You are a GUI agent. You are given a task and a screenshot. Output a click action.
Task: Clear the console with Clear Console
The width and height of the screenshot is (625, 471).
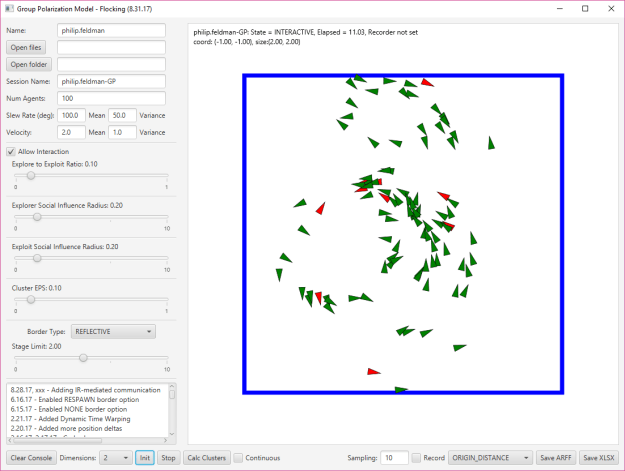(x=31, y=458)
